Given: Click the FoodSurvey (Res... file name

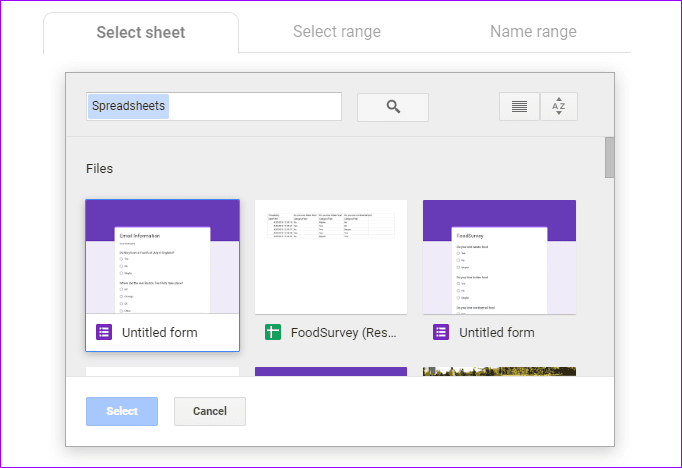Looking at the screenshot, I should (x=344, y=333).
